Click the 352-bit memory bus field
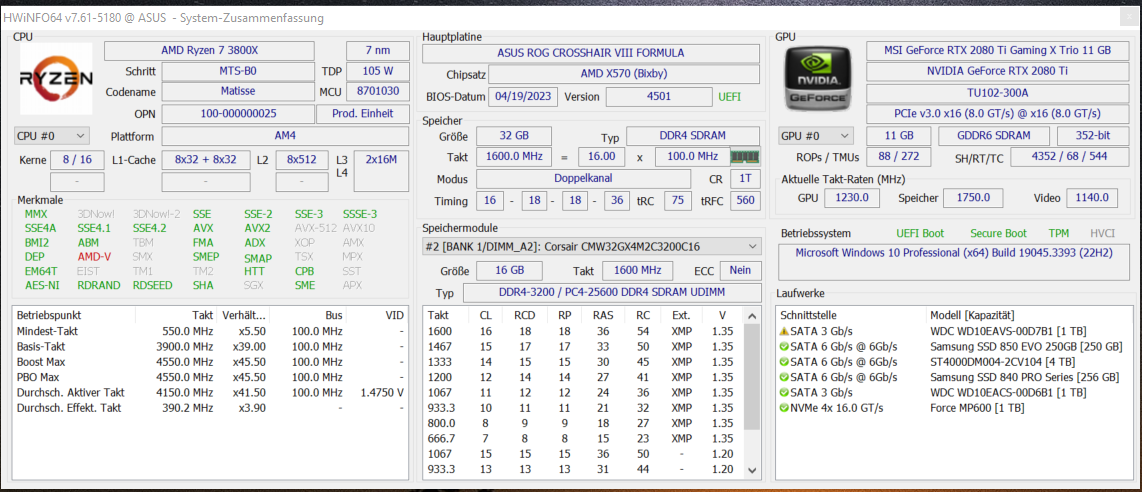This screenshot has width=1142, height=492. (1092, 136)
